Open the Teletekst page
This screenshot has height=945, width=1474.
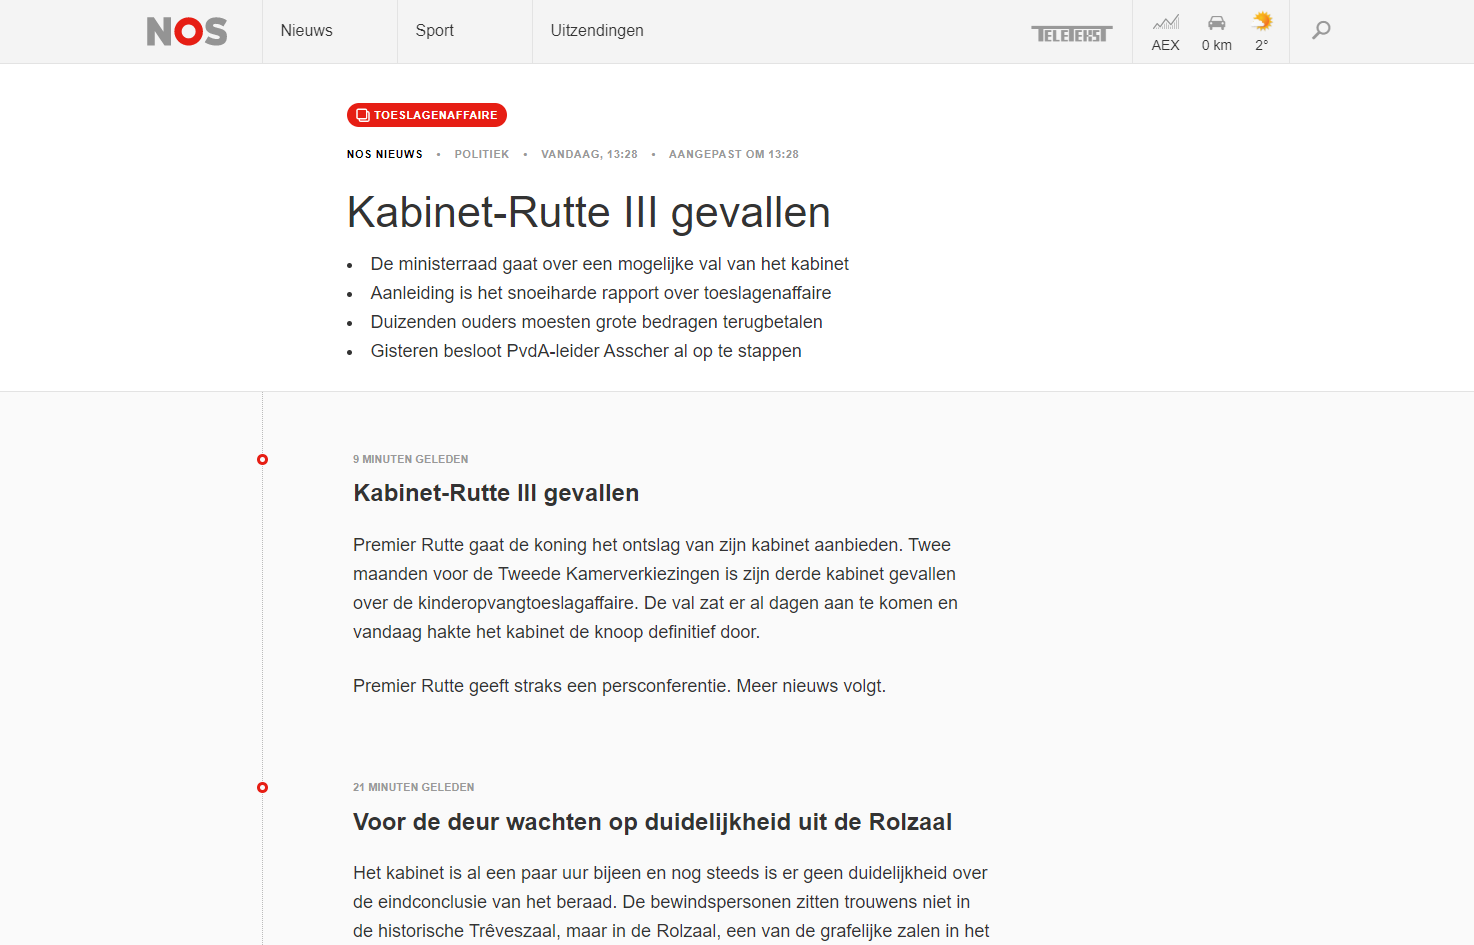point(1071,34)
